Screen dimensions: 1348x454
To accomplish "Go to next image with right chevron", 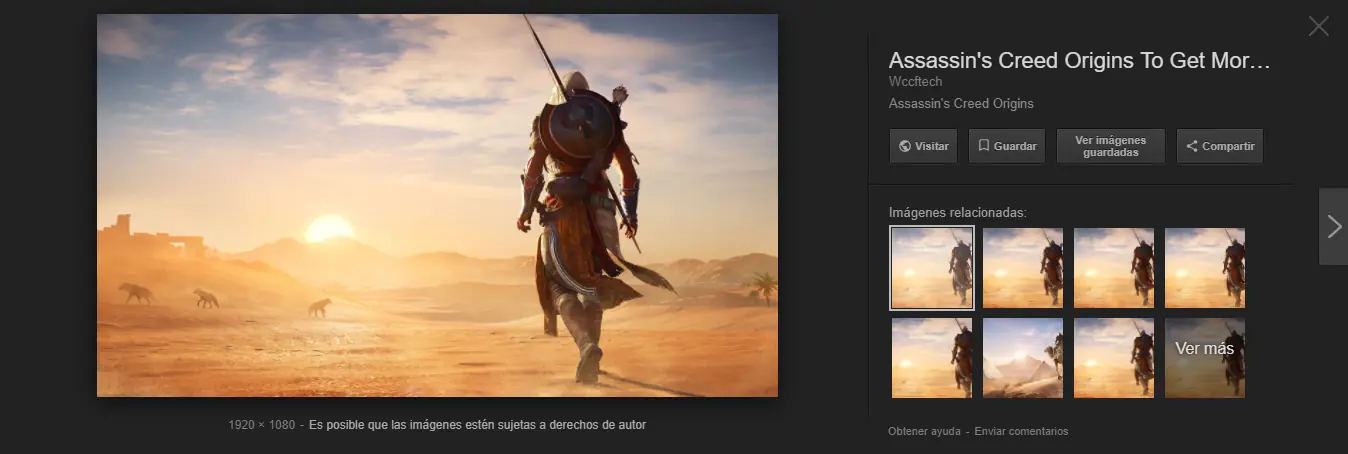I will click(x=1333, y=226).
